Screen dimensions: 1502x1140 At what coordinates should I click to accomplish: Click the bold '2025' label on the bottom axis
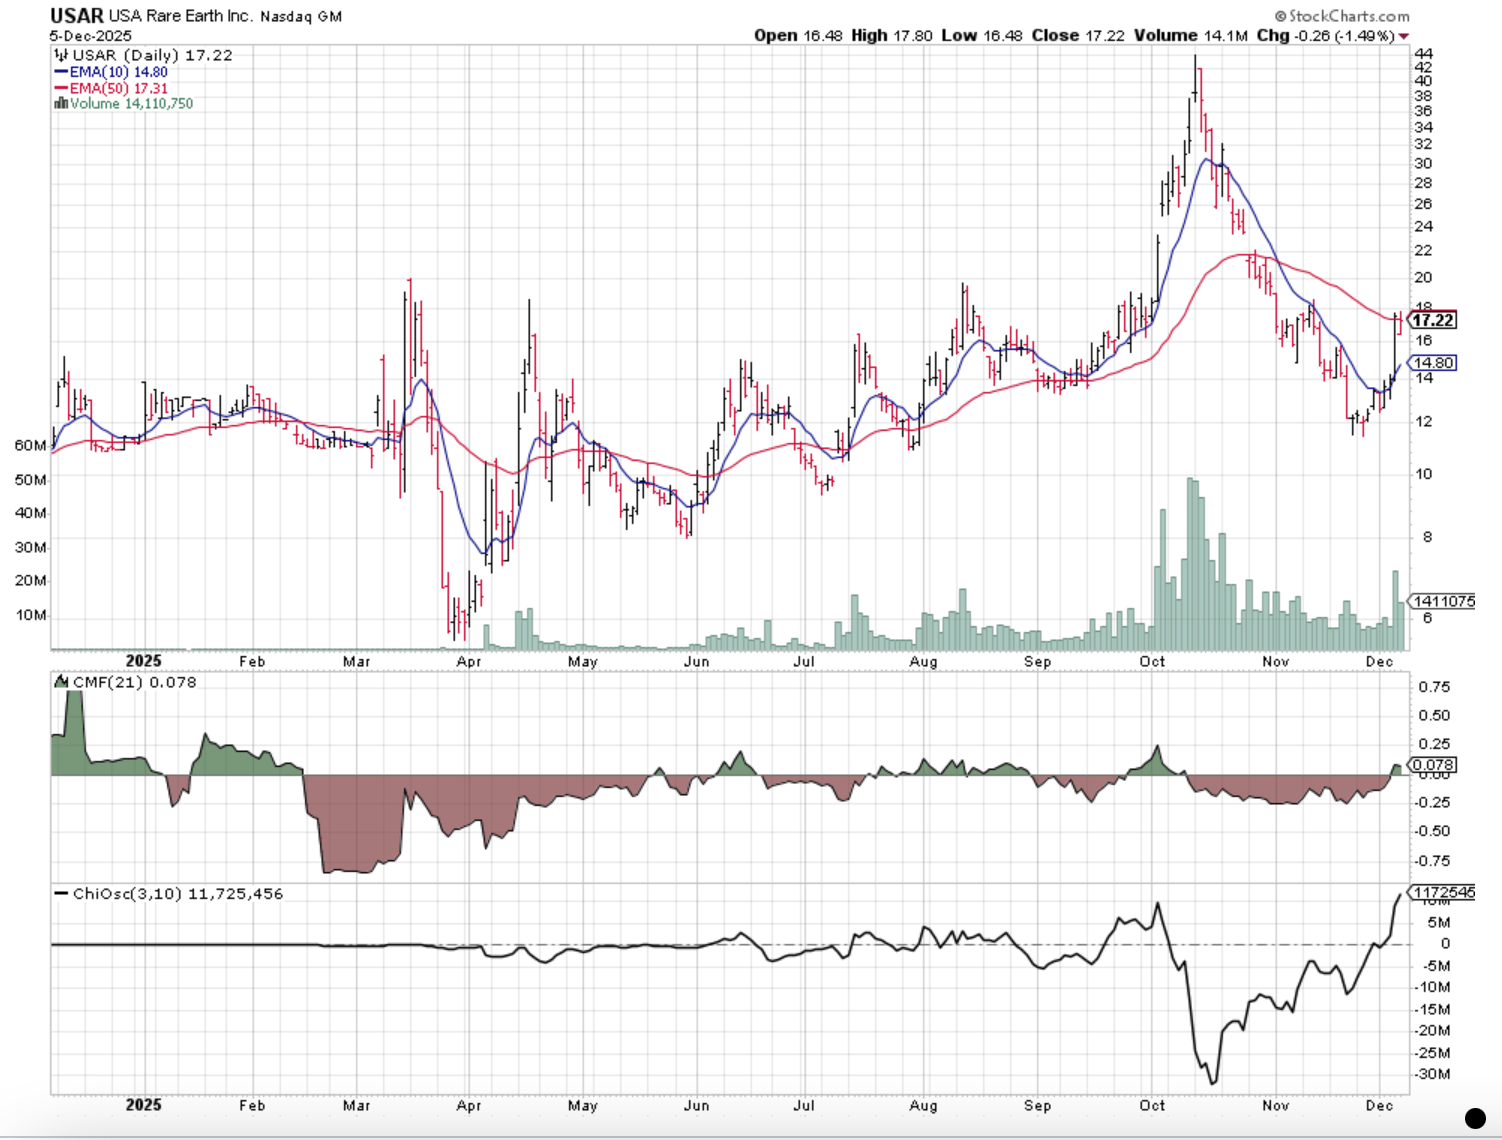click(x=144, y=1105)
